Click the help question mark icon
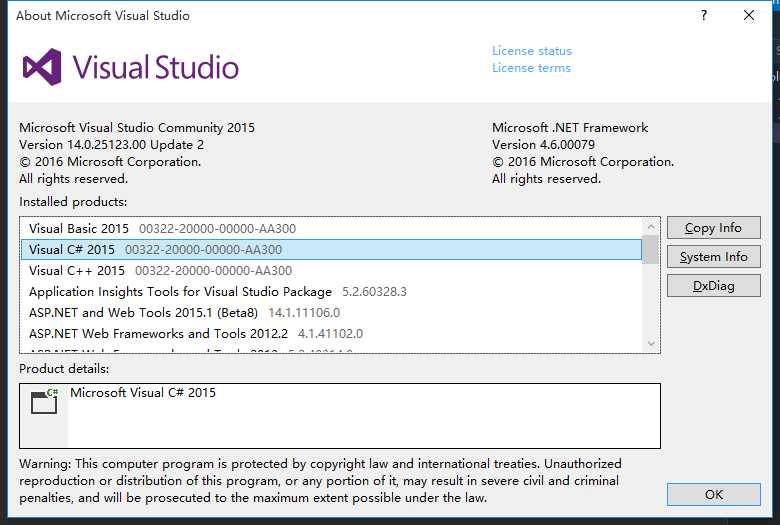Image resolution: width=780 pixels, height=525 pixels. (x=703, y=15)
